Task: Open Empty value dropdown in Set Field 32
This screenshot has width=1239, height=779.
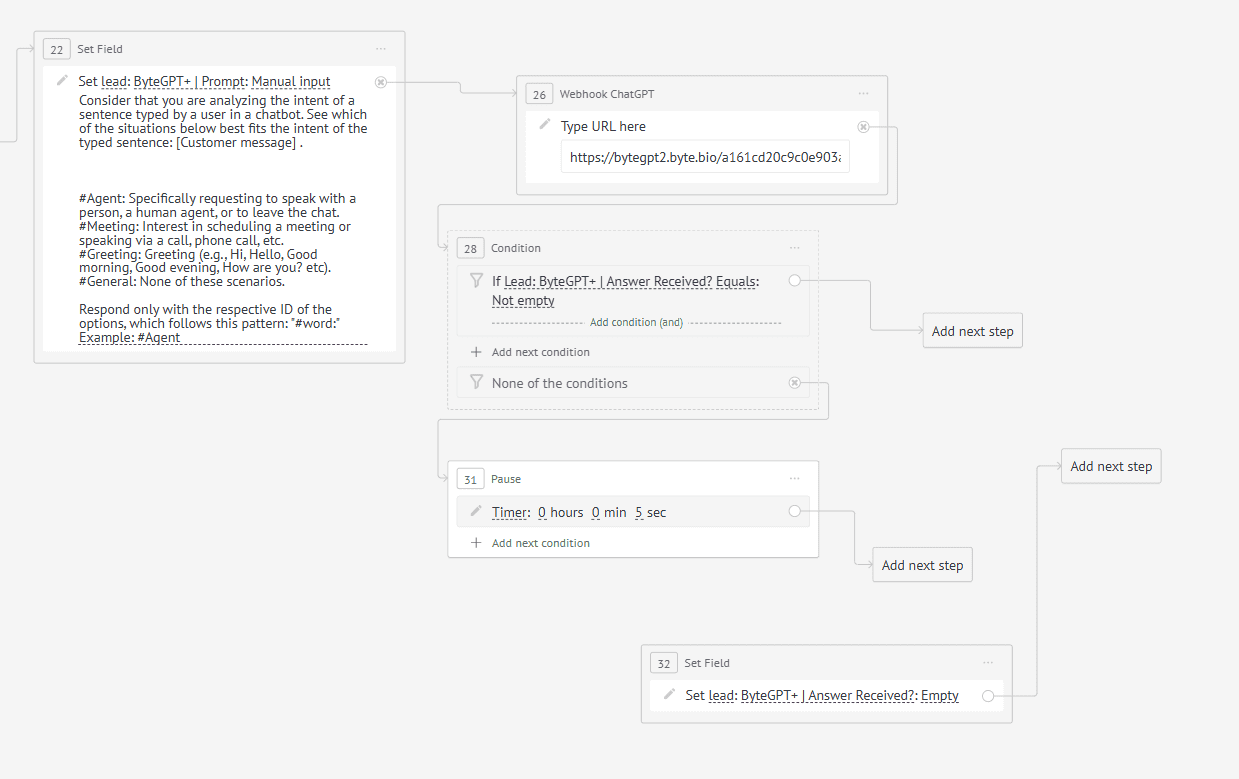Action: 940,696
